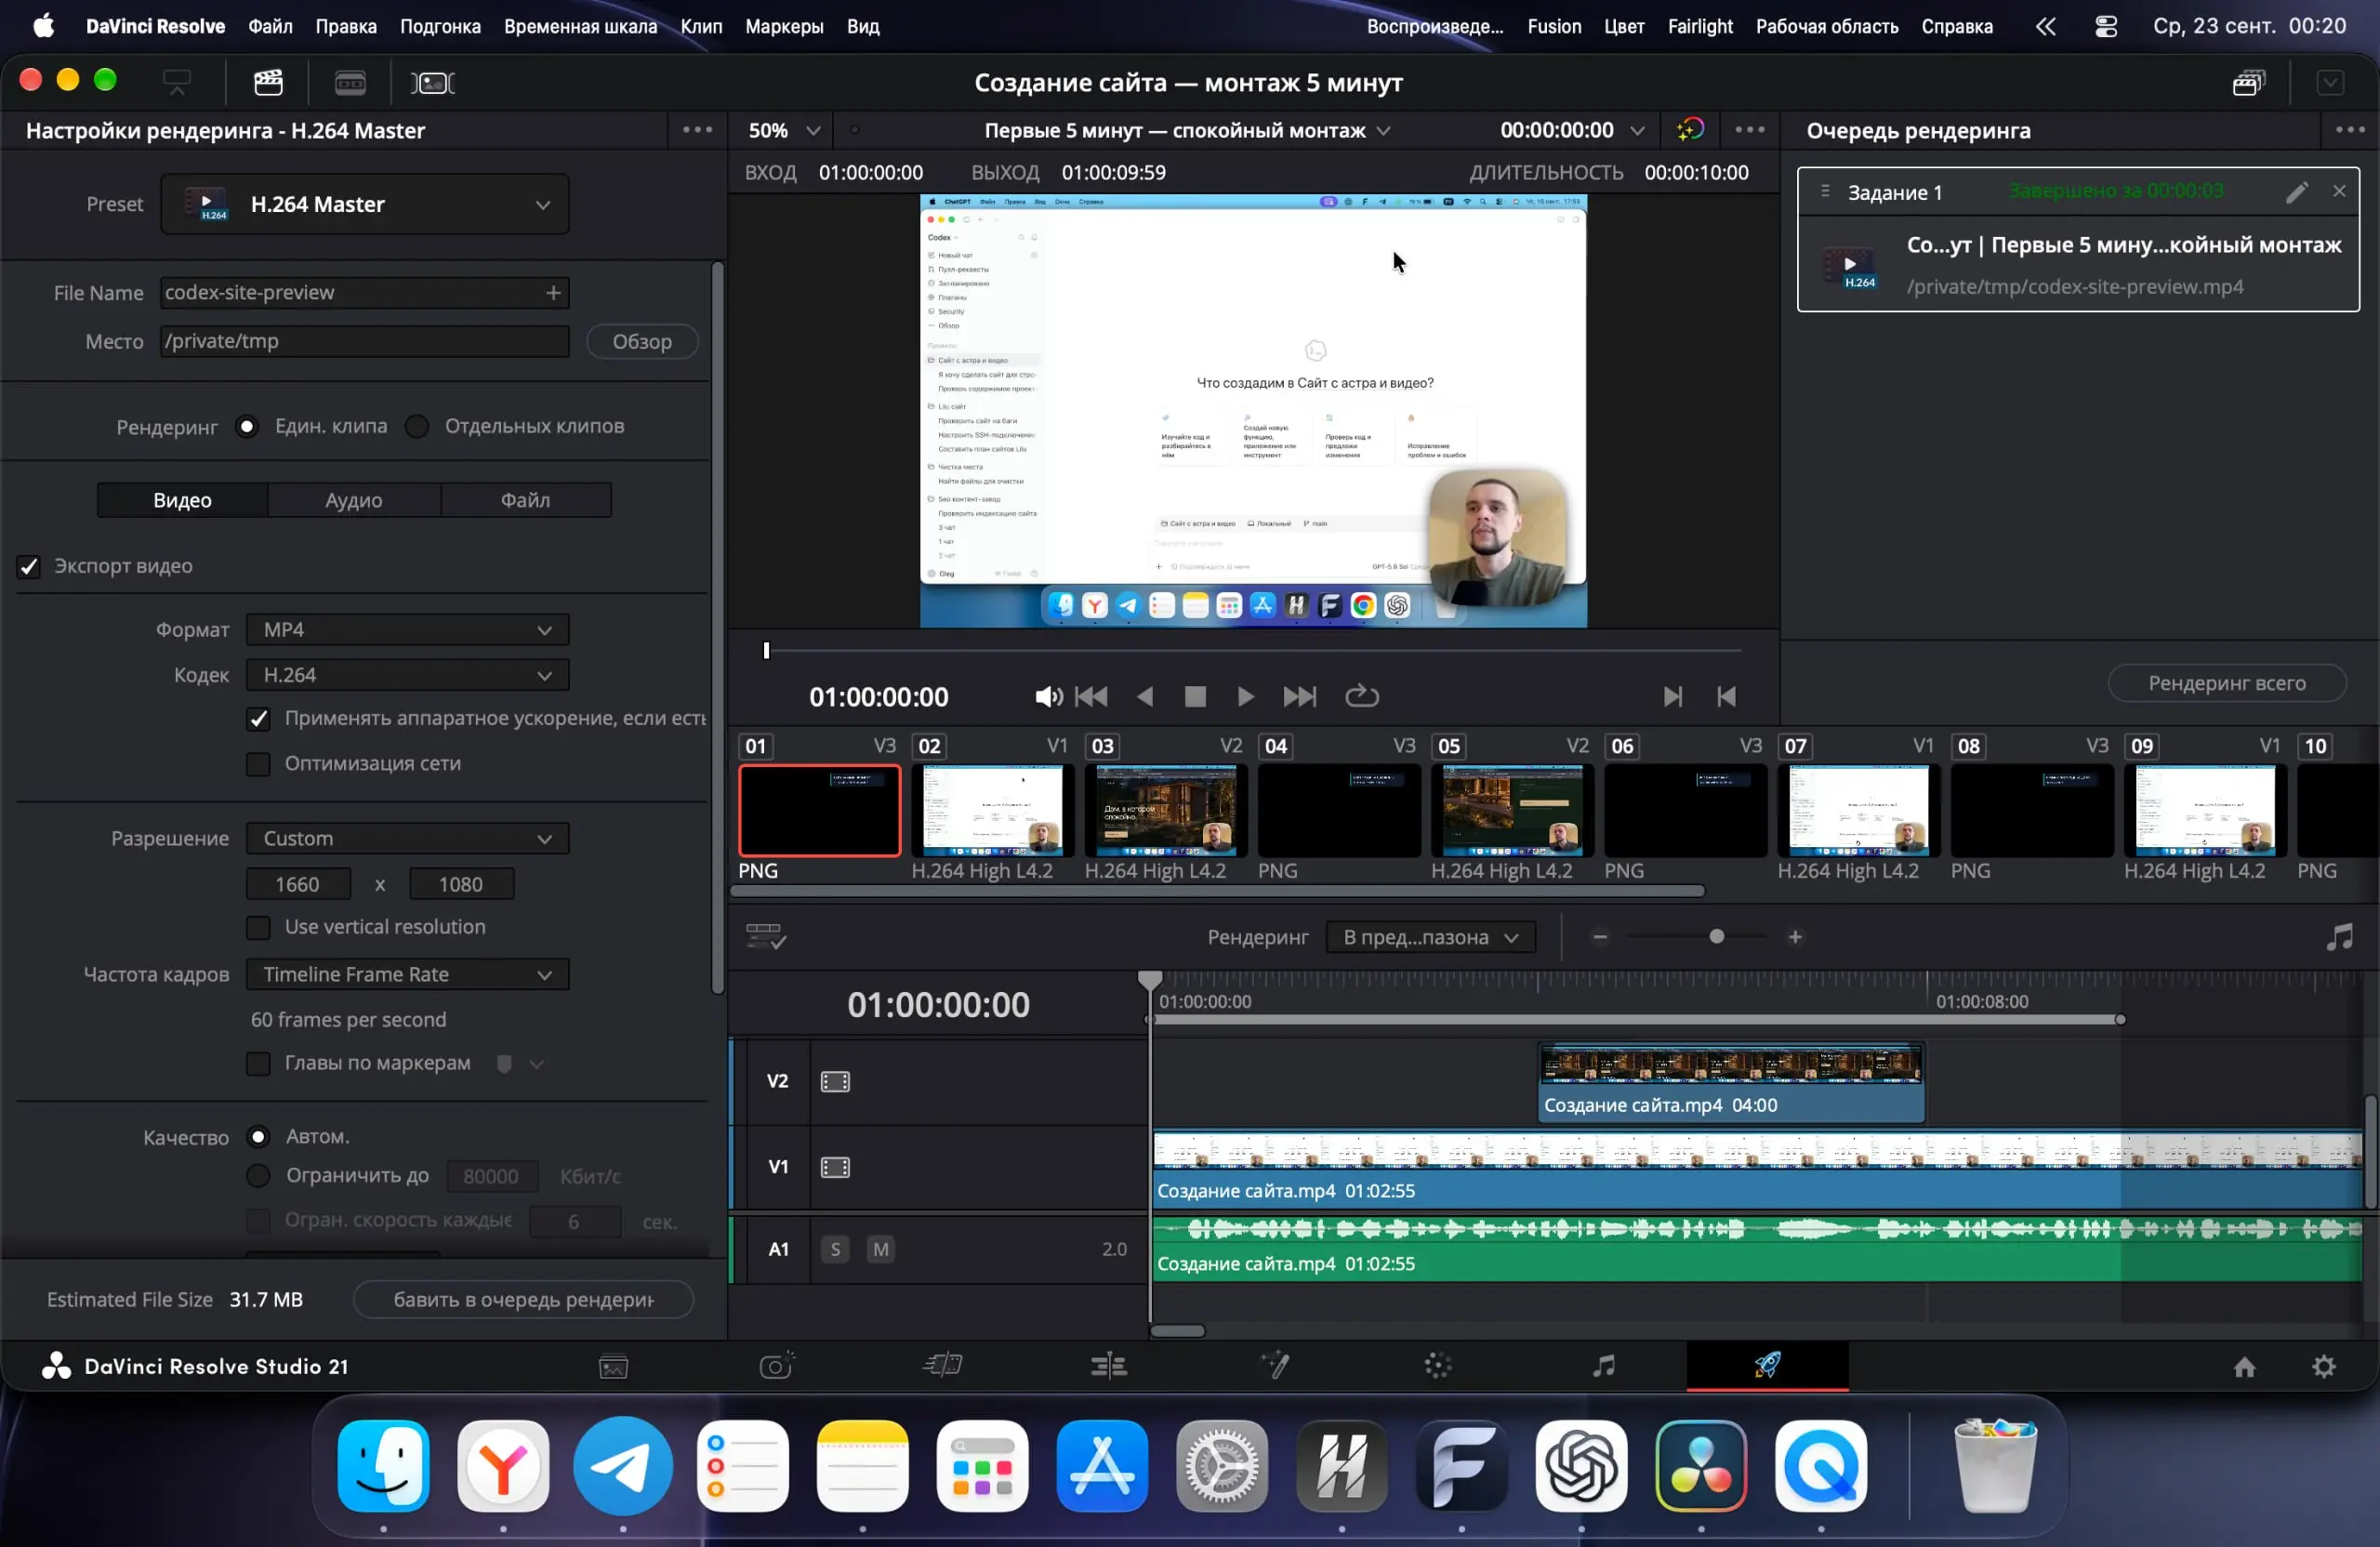Open Project Manager home icon
Image resolution: width=2380 pixels, height=1547 pixels.
[x=2244, y=1367]
